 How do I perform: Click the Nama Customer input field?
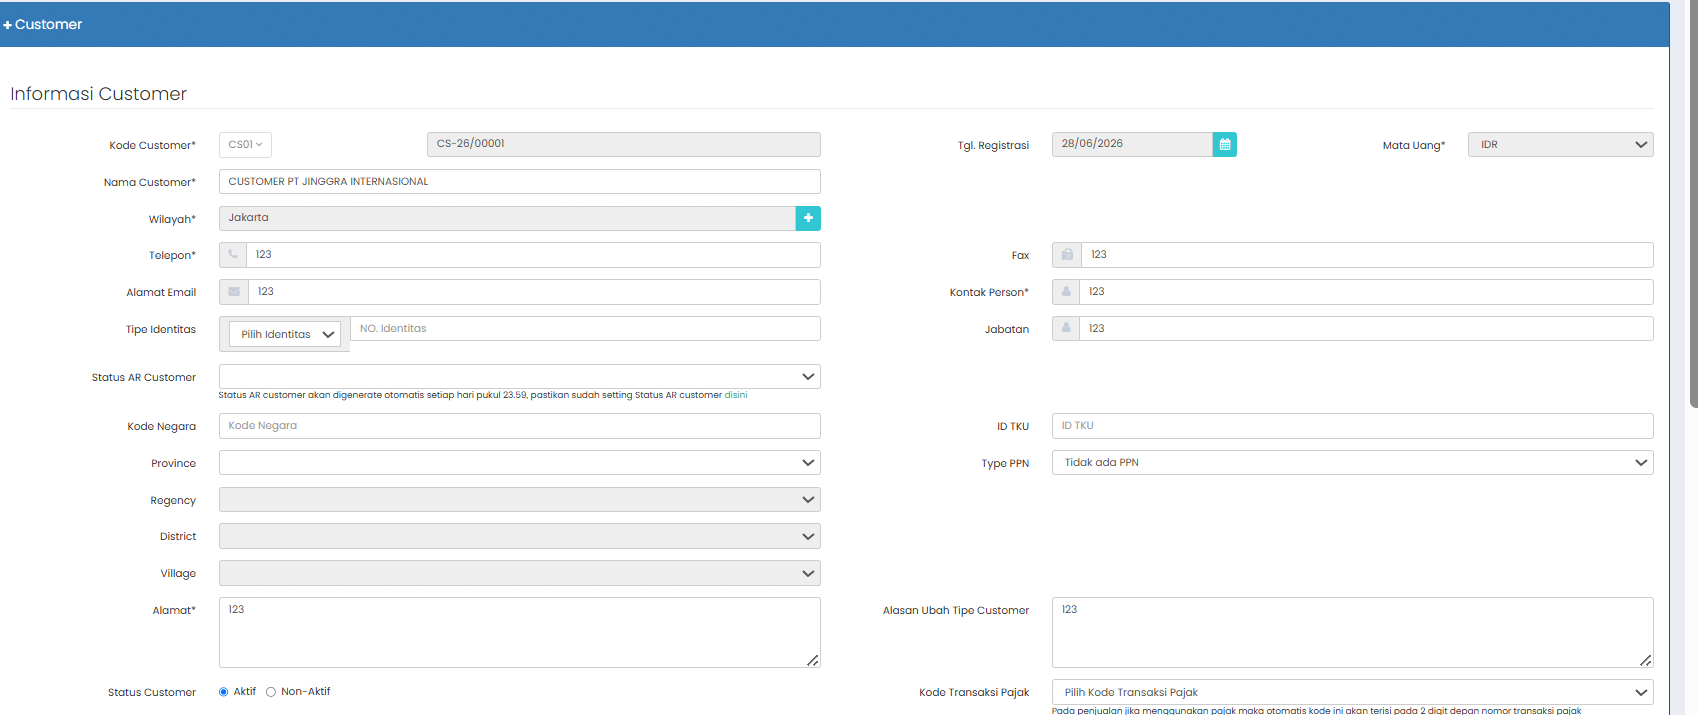coord(520,182)
